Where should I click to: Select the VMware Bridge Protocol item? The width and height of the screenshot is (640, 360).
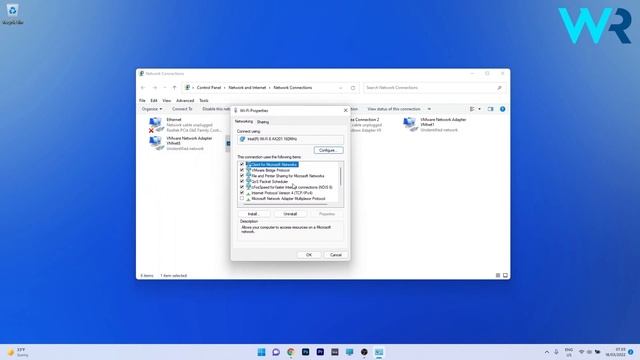coord(270,170)
